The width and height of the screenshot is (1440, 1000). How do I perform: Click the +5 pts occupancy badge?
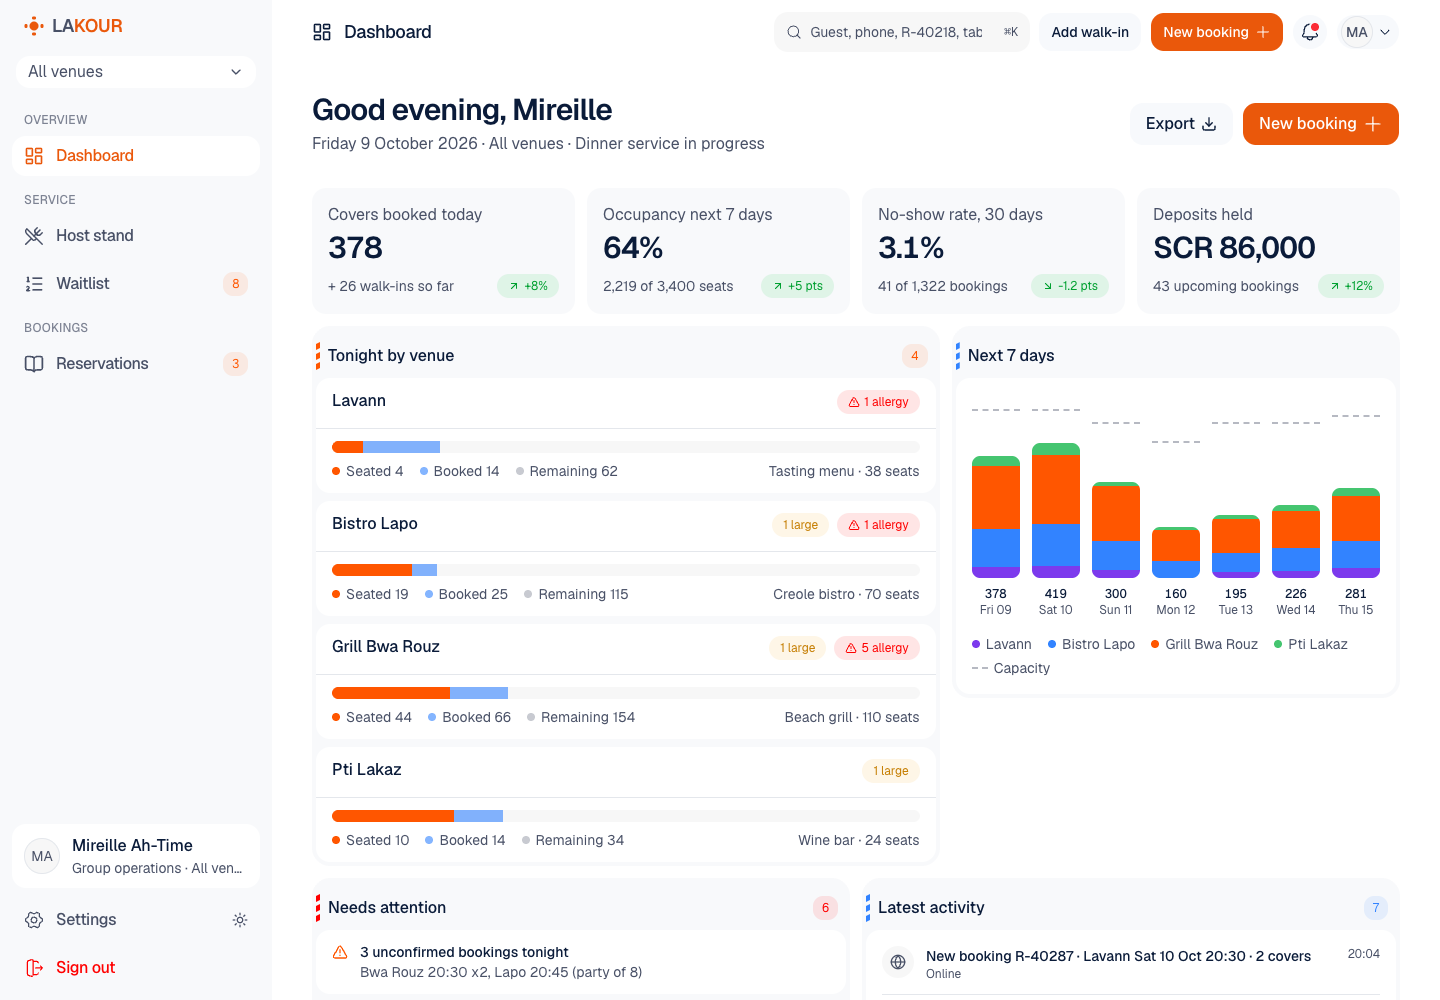[797, 286]
